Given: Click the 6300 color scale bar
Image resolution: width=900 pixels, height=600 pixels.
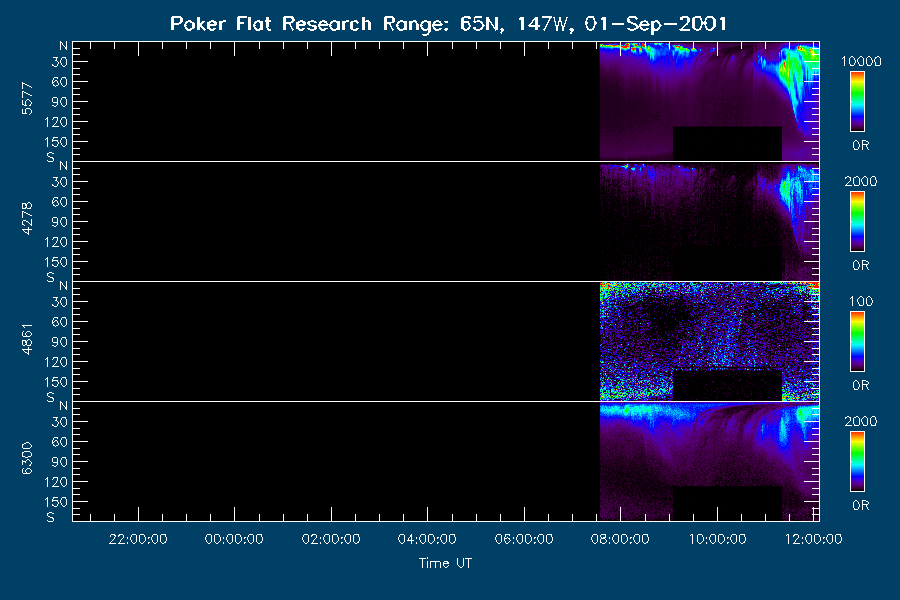Looking at the screenshot, I should click(857, 462).
